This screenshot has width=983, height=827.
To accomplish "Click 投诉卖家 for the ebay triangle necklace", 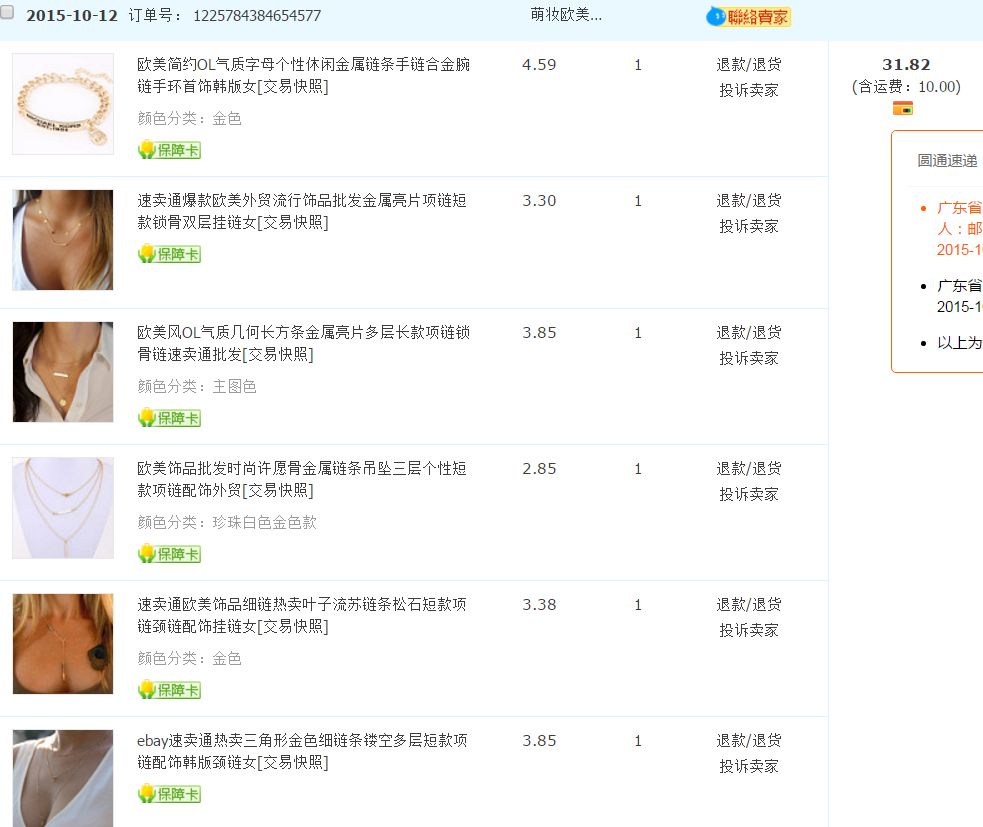I will click(x=748, y=766).
